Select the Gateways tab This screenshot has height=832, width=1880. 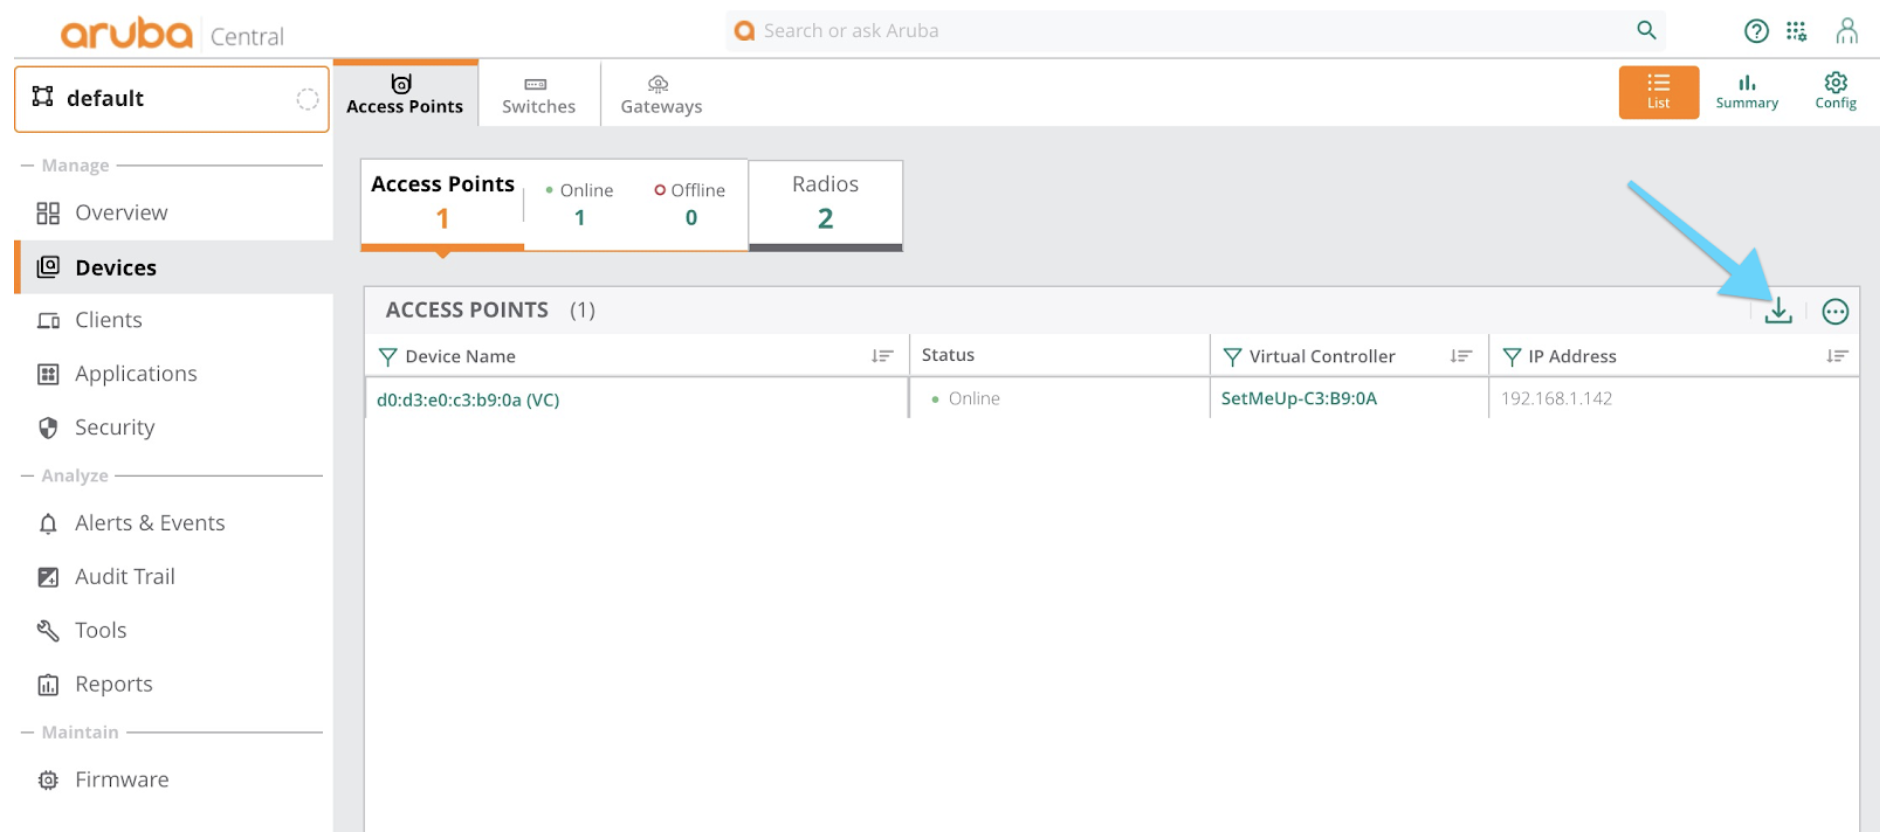point(661,94)
